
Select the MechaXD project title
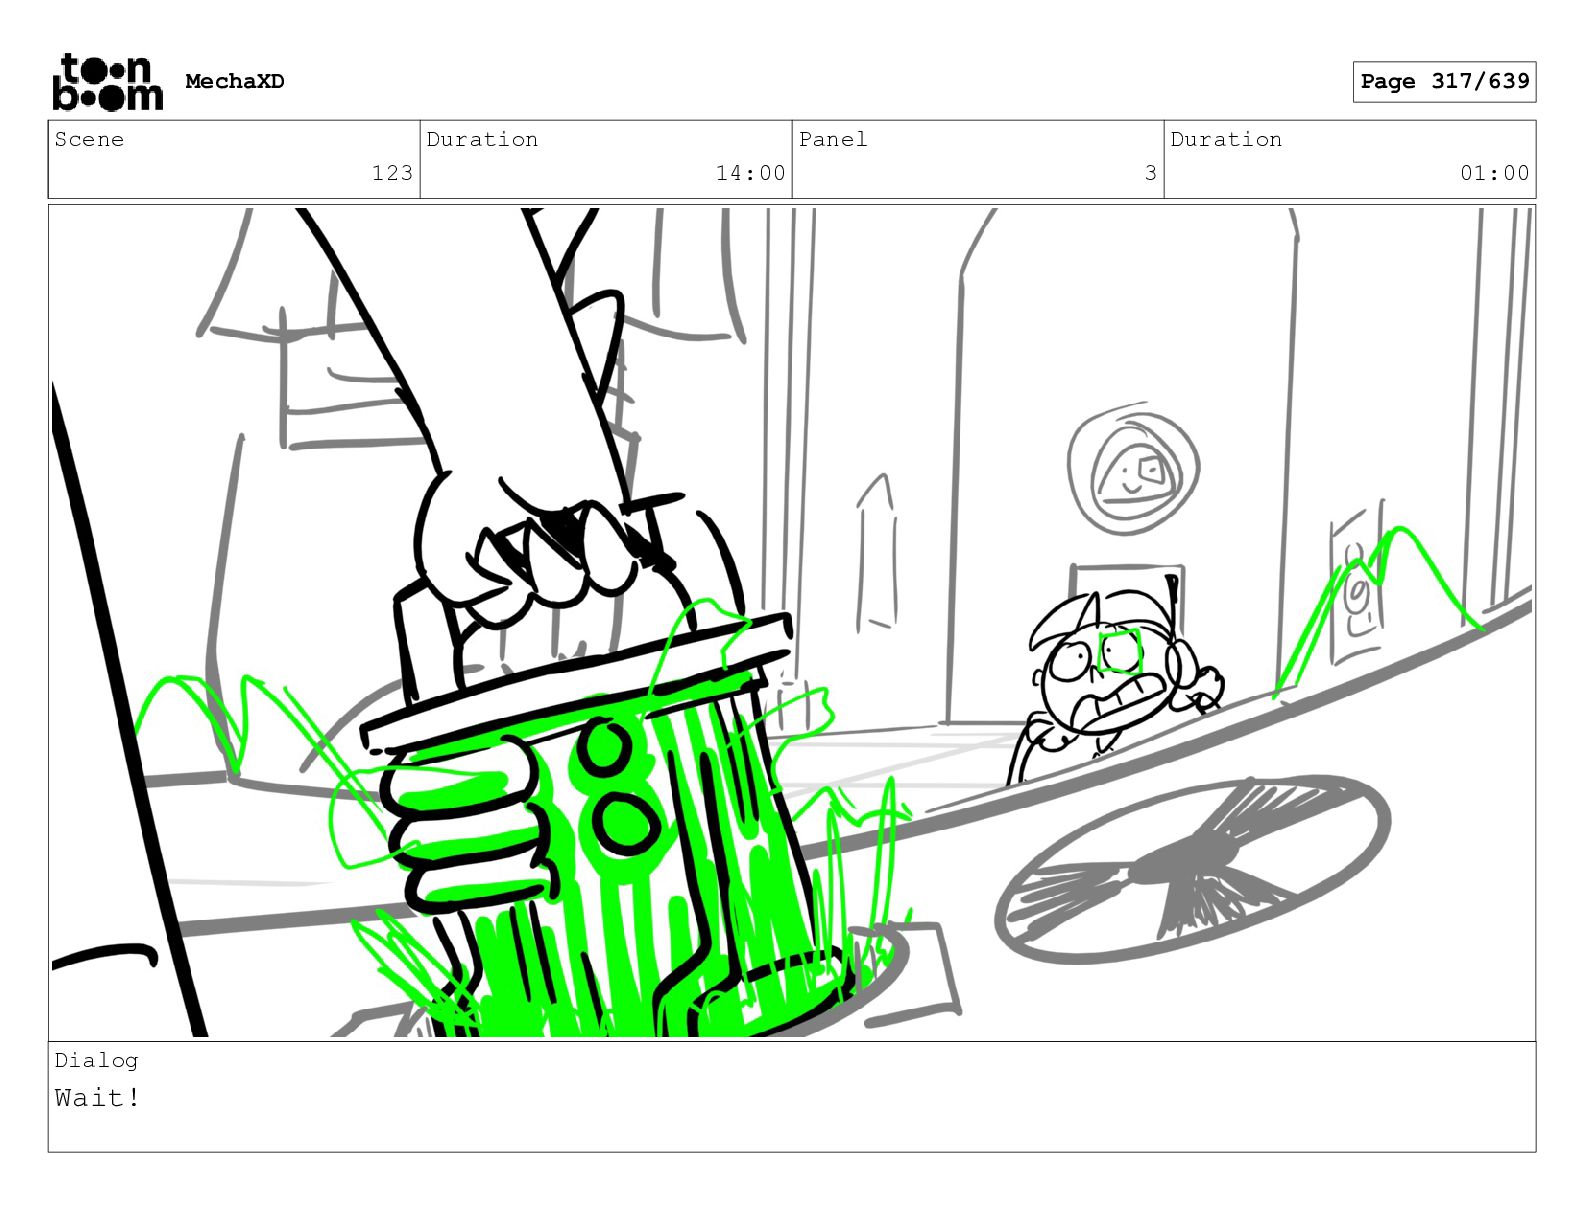(235, 82)
